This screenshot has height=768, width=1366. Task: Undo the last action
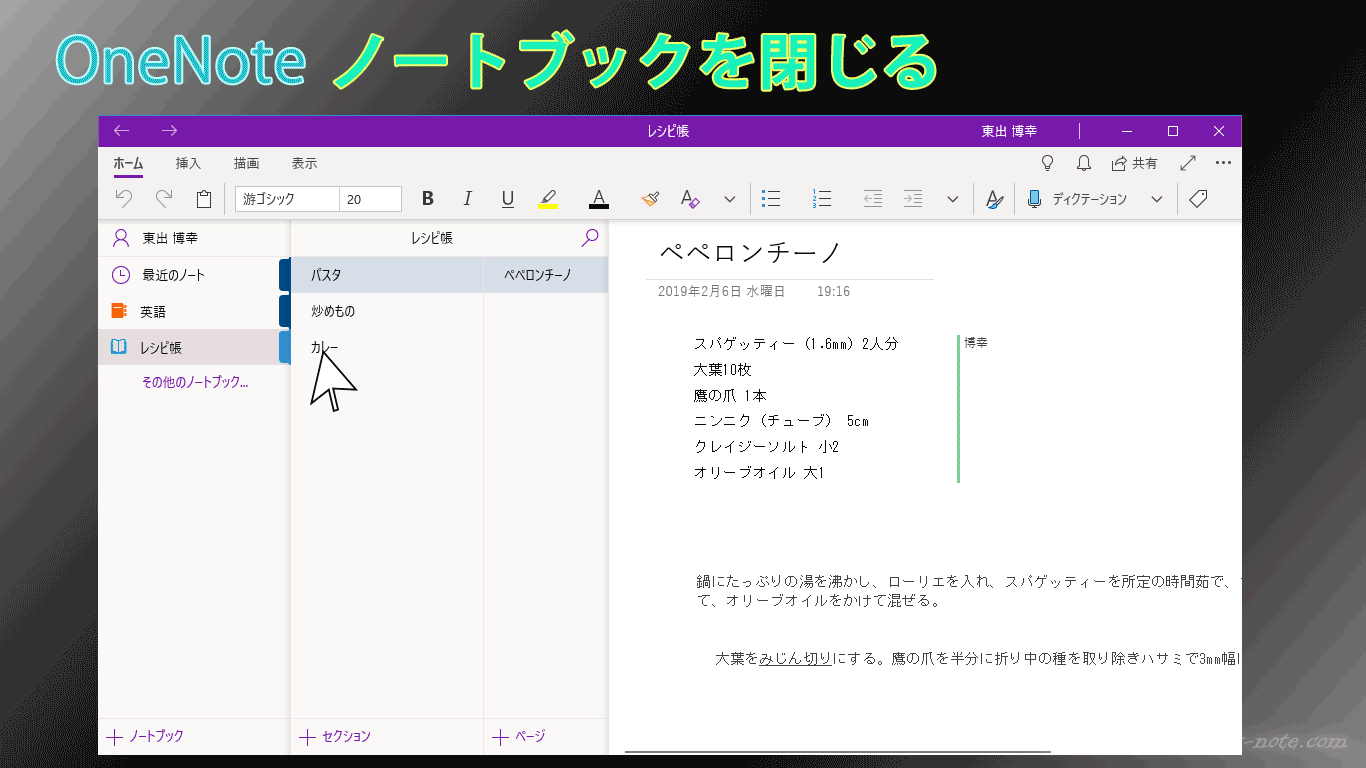point(124,199)
